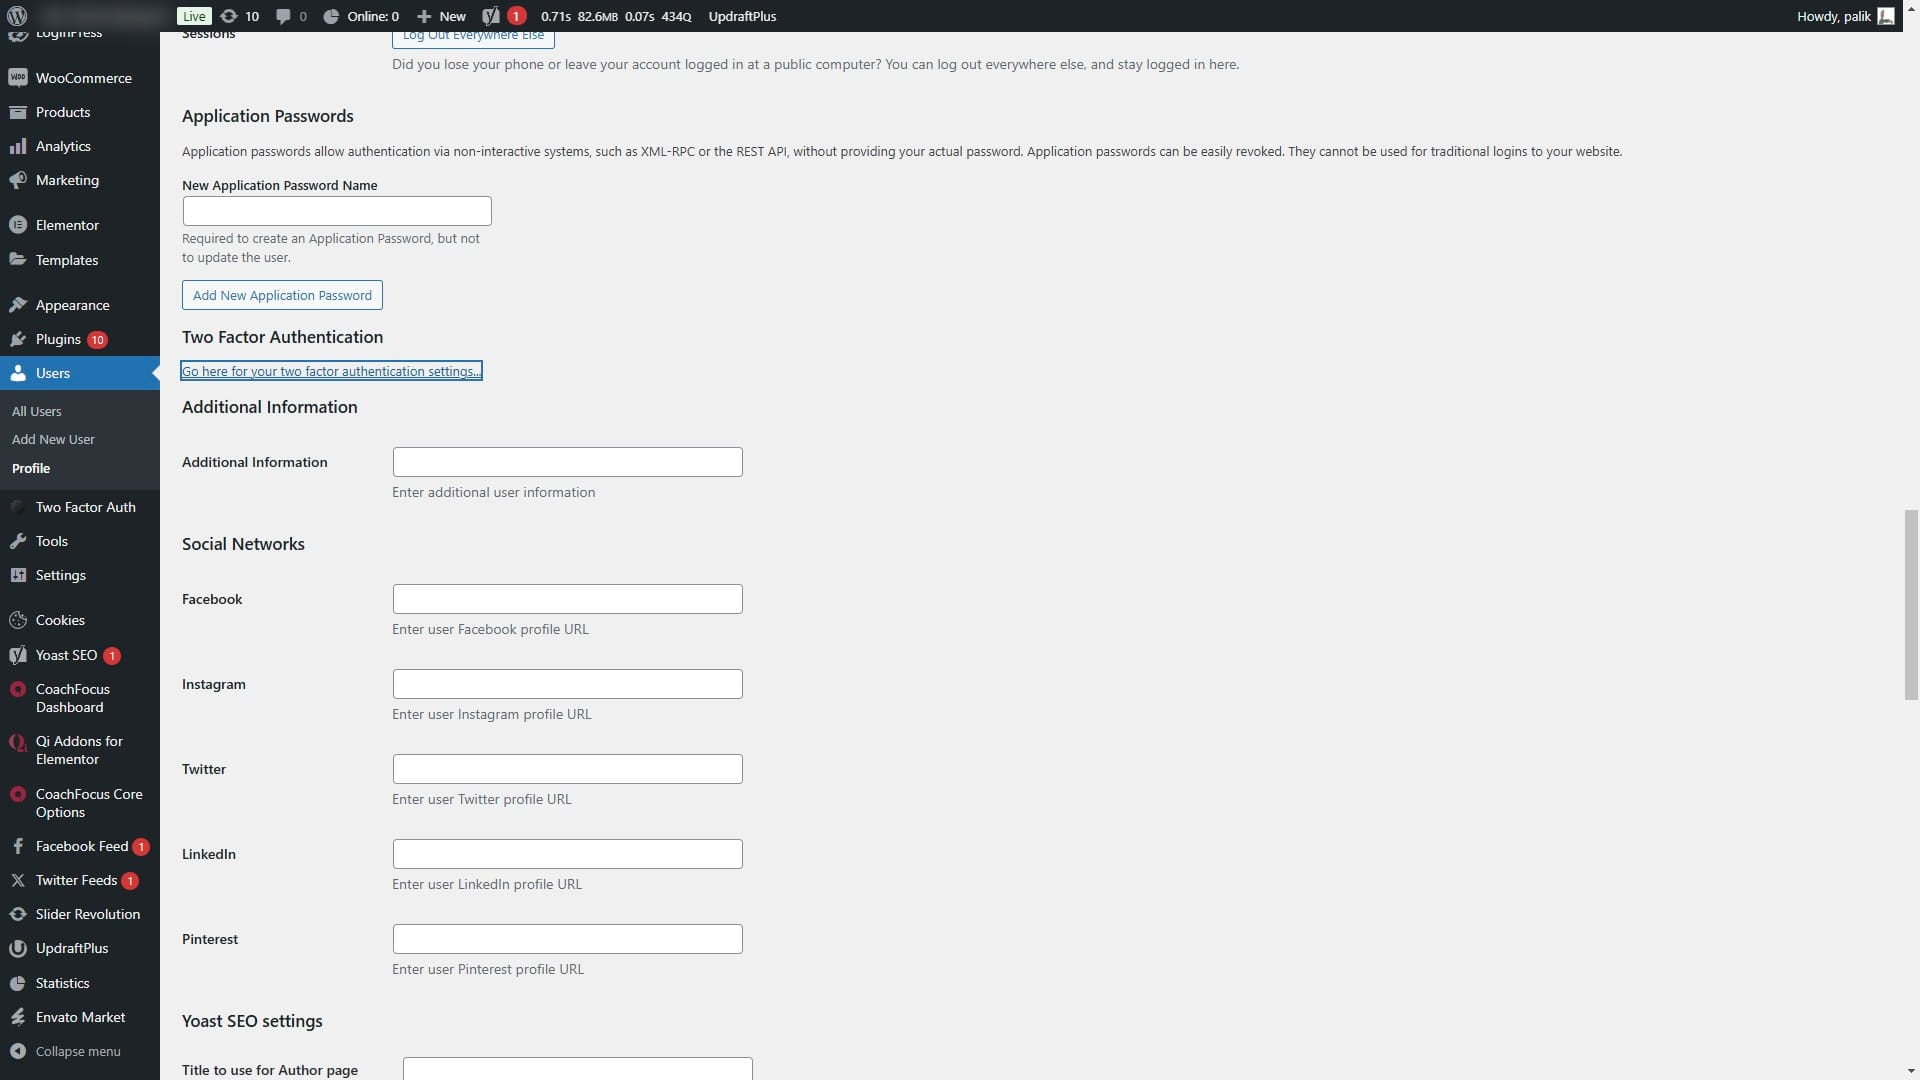The width and height of the screenshot is (1920, 1080).
Task: Focus the Twitter profile URL field
Action: pyautogui.click(x=566, y=768)
